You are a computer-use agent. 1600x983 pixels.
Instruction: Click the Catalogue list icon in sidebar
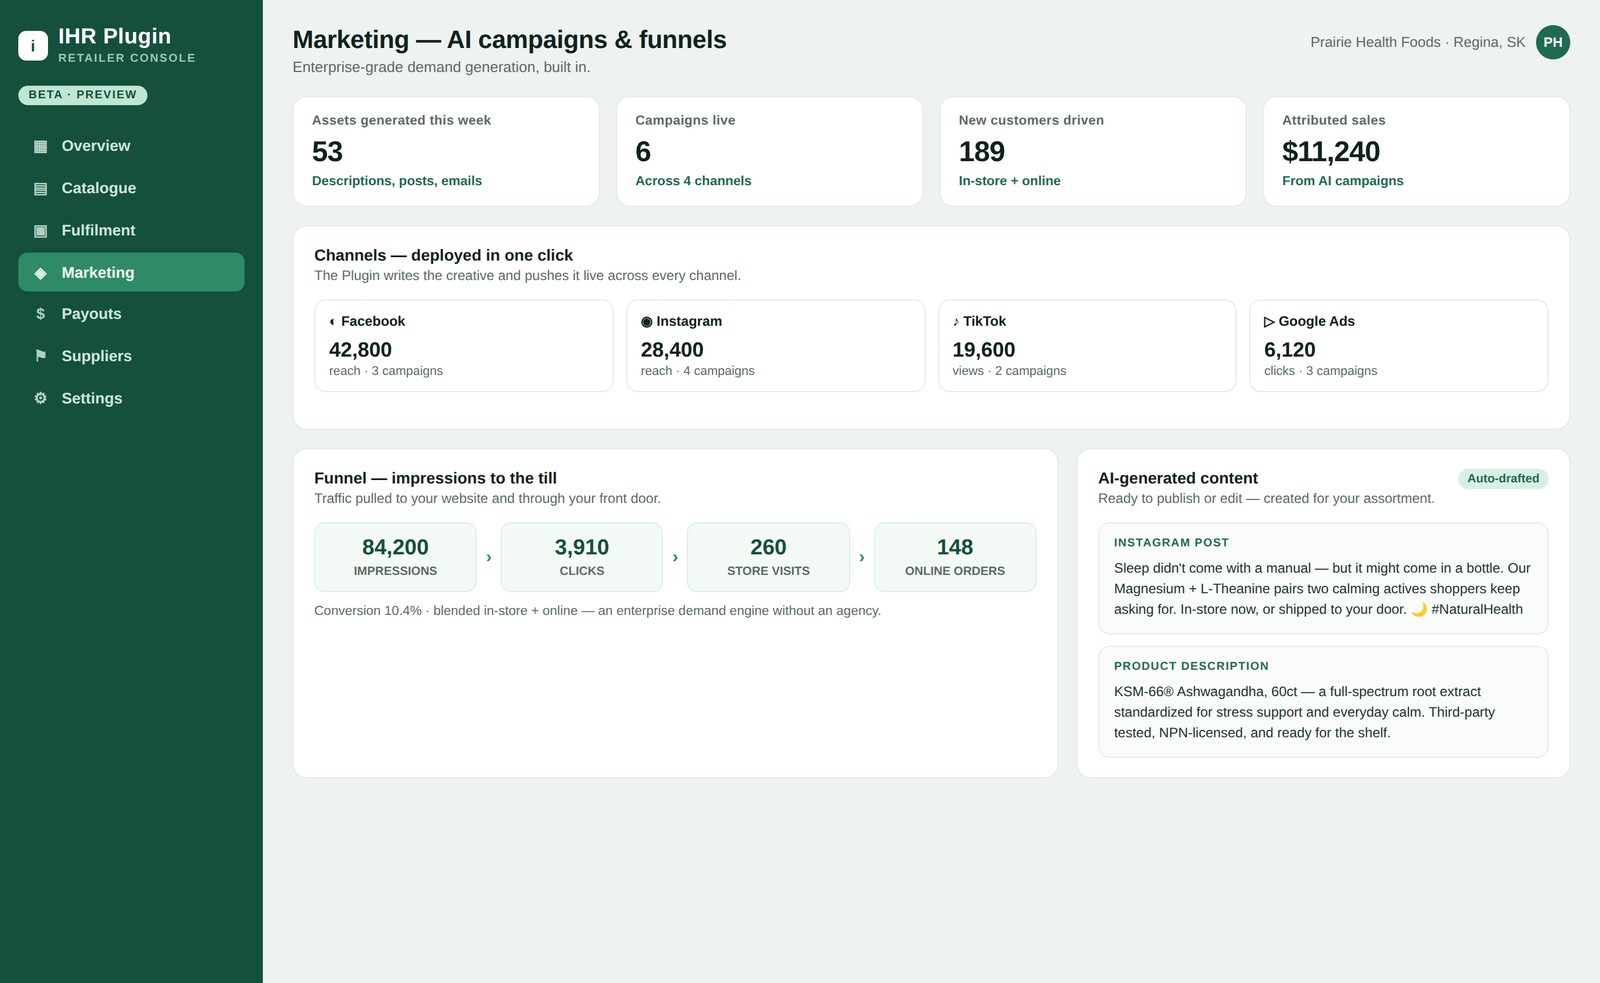pyautogui.click(x=40, y=188)
